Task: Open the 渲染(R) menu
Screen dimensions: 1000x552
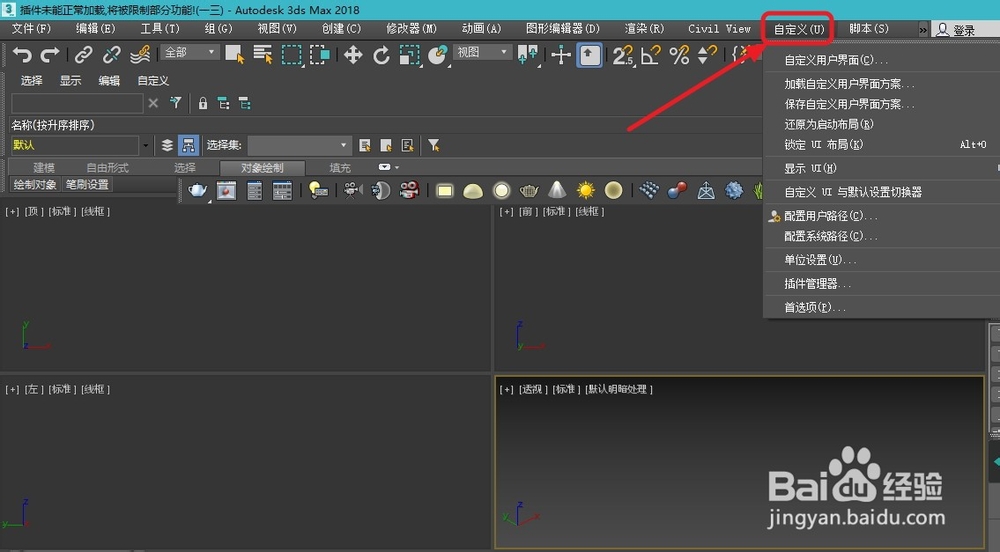Action: pos(644,29)
